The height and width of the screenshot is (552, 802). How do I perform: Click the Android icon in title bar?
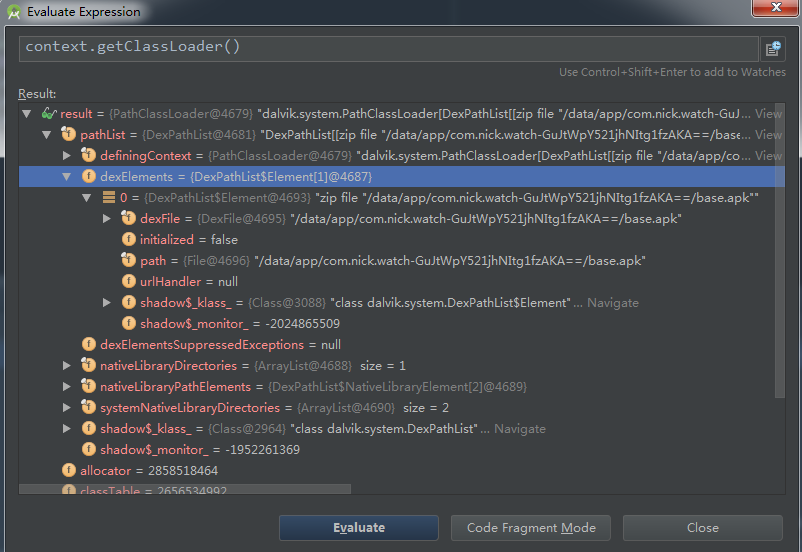(13, 12)
